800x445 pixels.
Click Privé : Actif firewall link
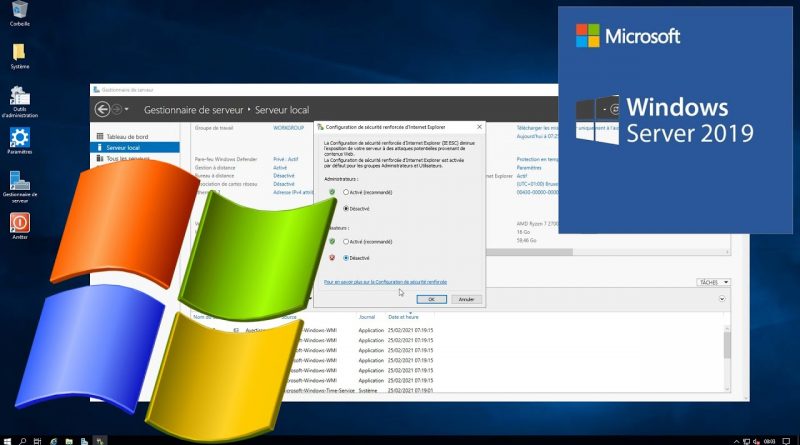click(286, 159)
